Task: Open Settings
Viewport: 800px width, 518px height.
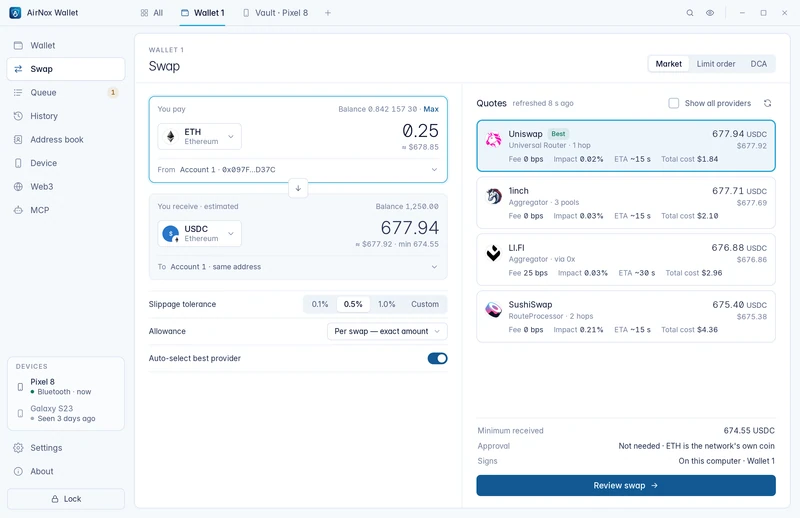Action: click(x=66, y=448)
